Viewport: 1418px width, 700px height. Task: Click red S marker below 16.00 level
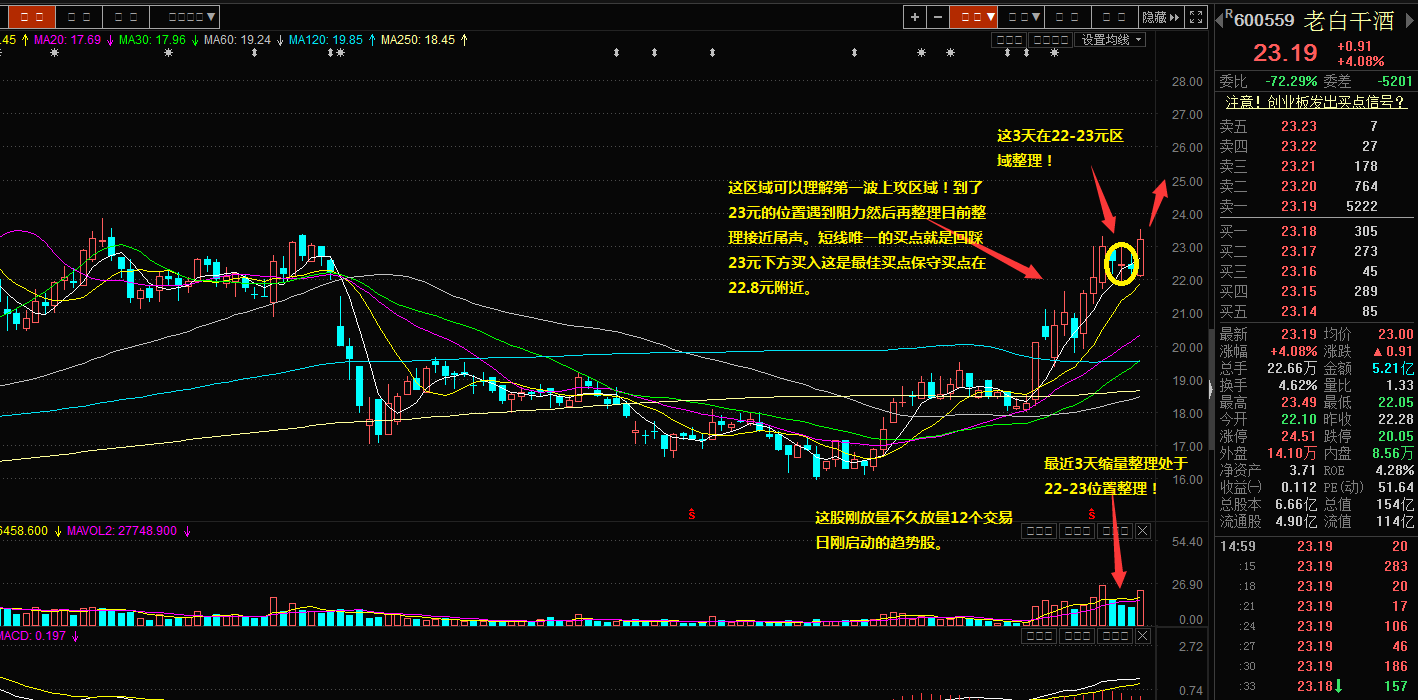tap(691, 513)
